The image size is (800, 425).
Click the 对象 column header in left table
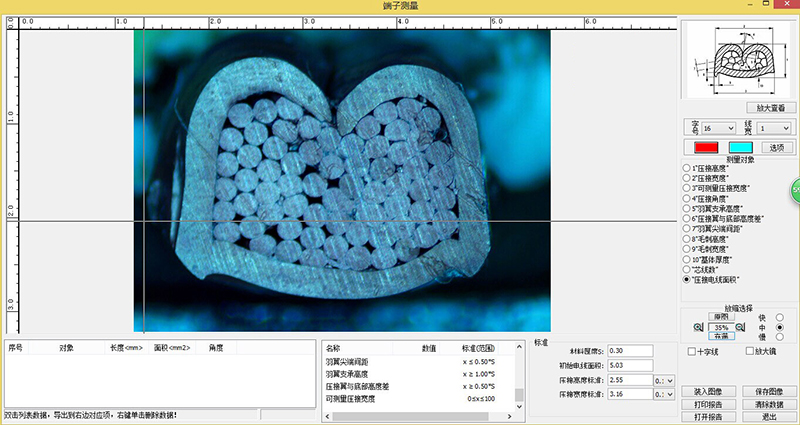(x=66, y=347)
